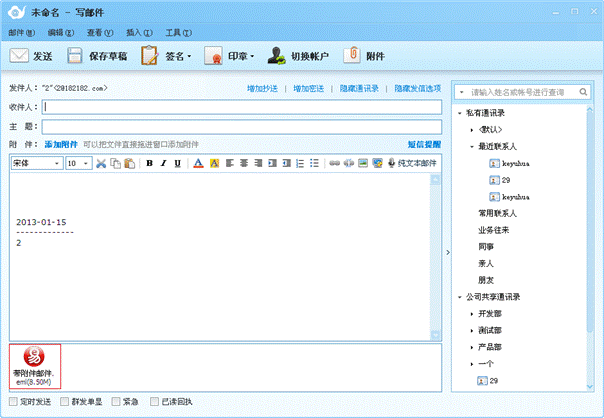Check the 群发单显 option

coord(64,402)
